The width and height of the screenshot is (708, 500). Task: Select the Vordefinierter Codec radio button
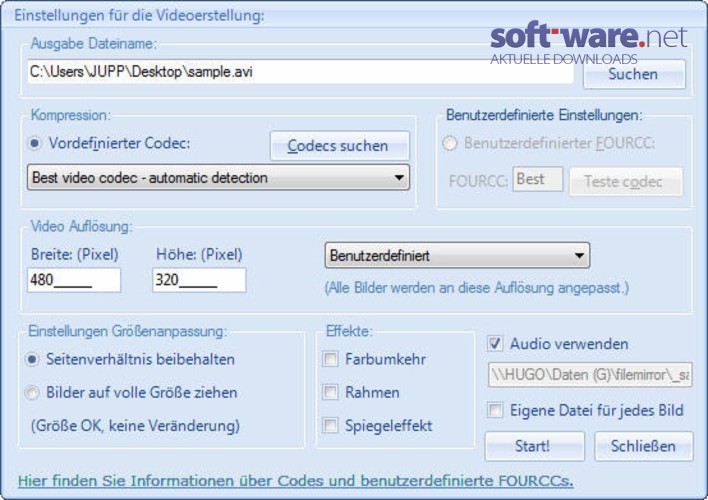[34, 144]
